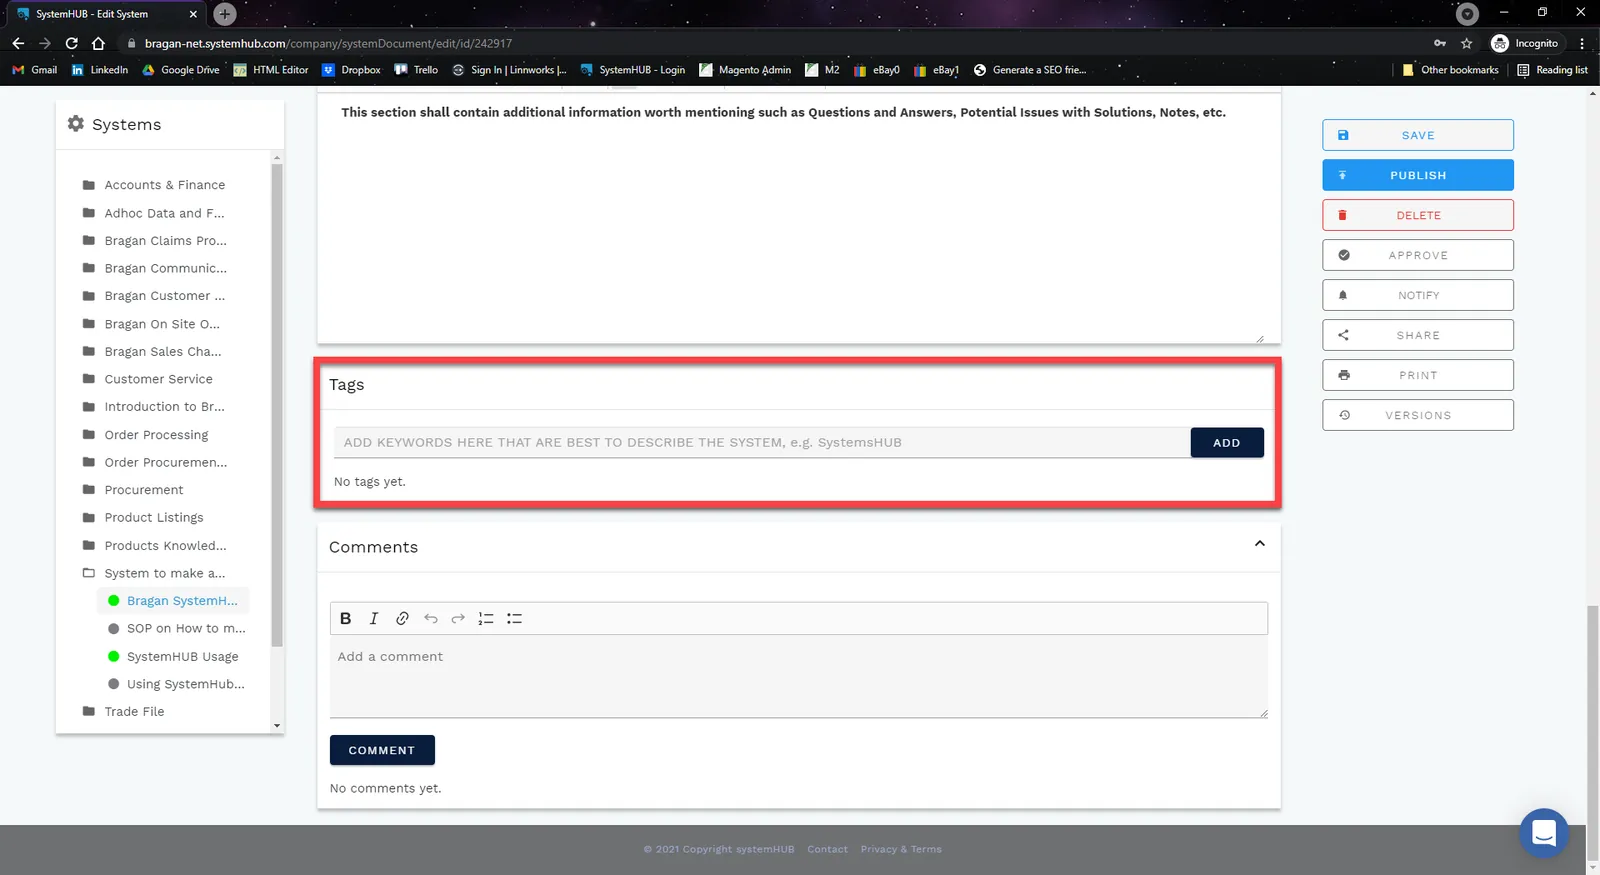Expand the Adhoc Data folder
The image size is (1600, 875).
[155, 213]
